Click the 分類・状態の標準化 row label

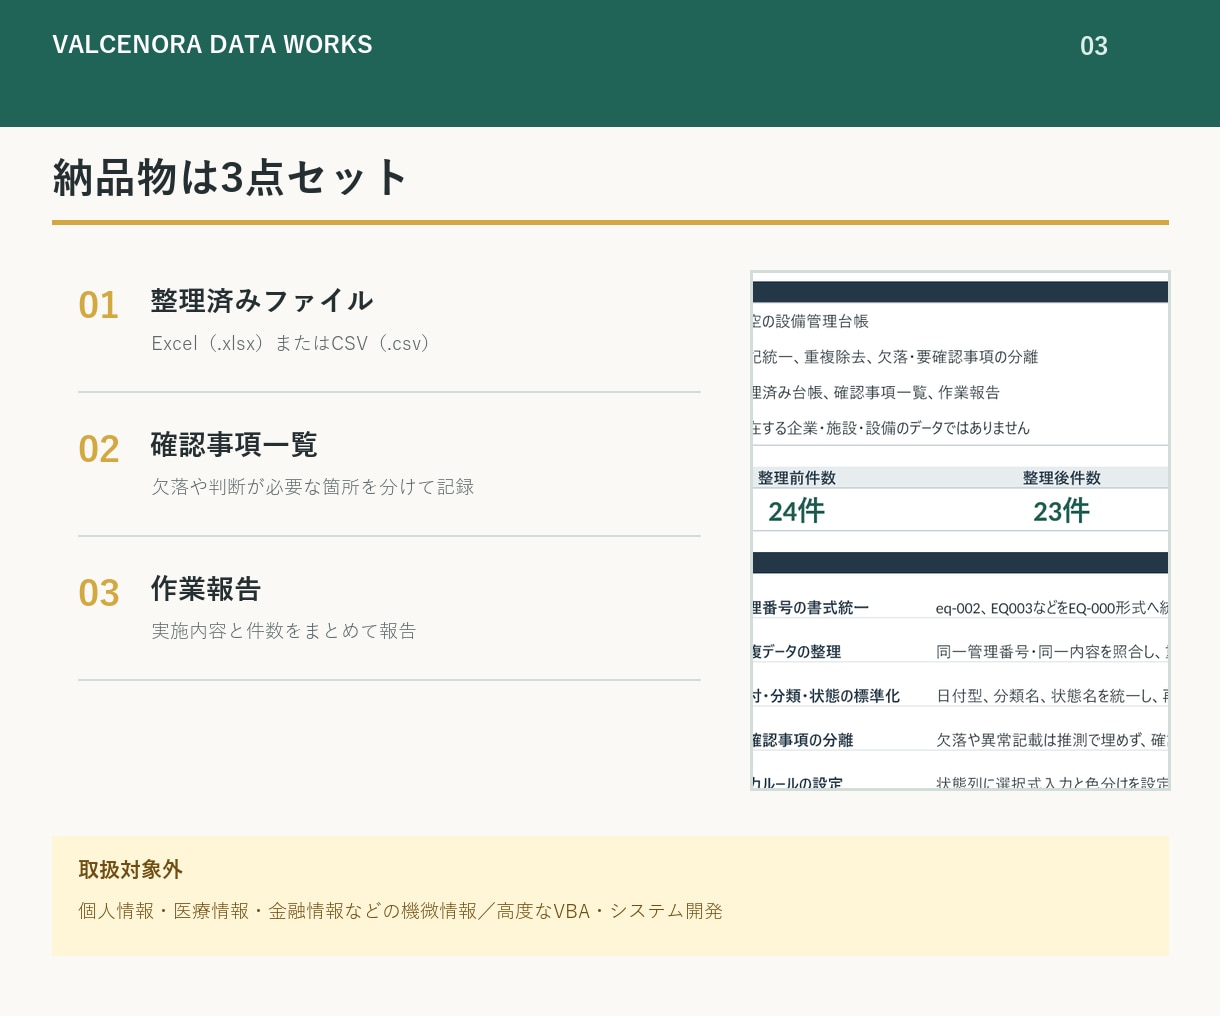(x=827, y=695)
